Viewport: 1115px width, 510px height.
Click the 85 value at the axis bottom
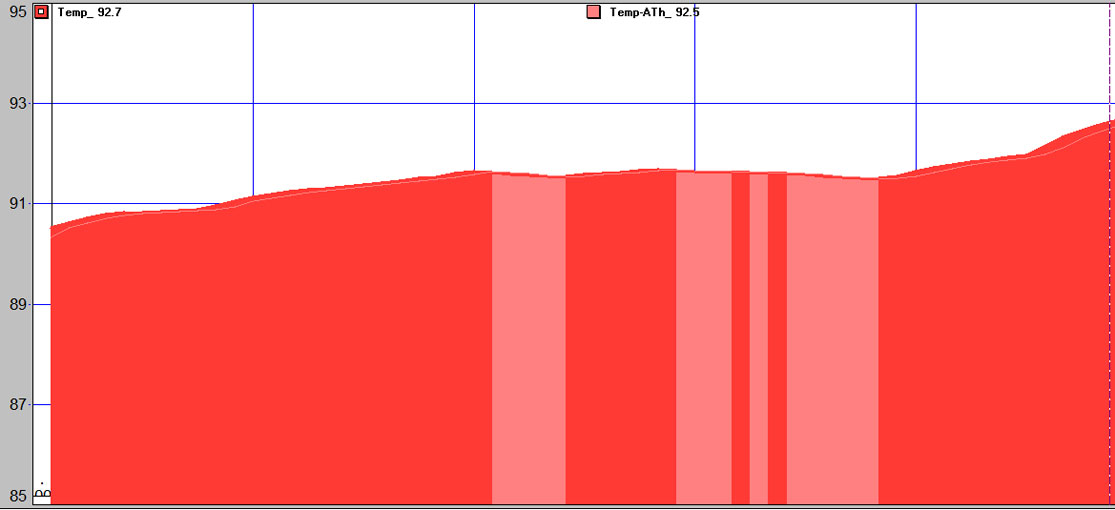(x=17, y=495)
